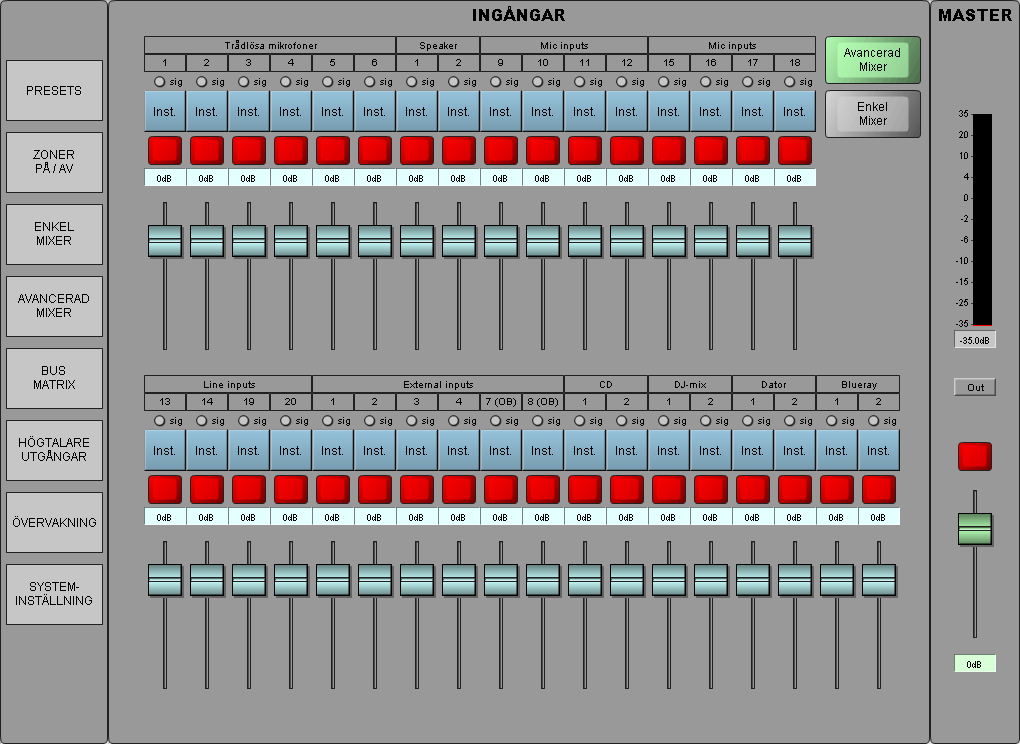Toggle the red master mute button
This screenshot has height=744, width=1020.
click(x=974, y=456)
